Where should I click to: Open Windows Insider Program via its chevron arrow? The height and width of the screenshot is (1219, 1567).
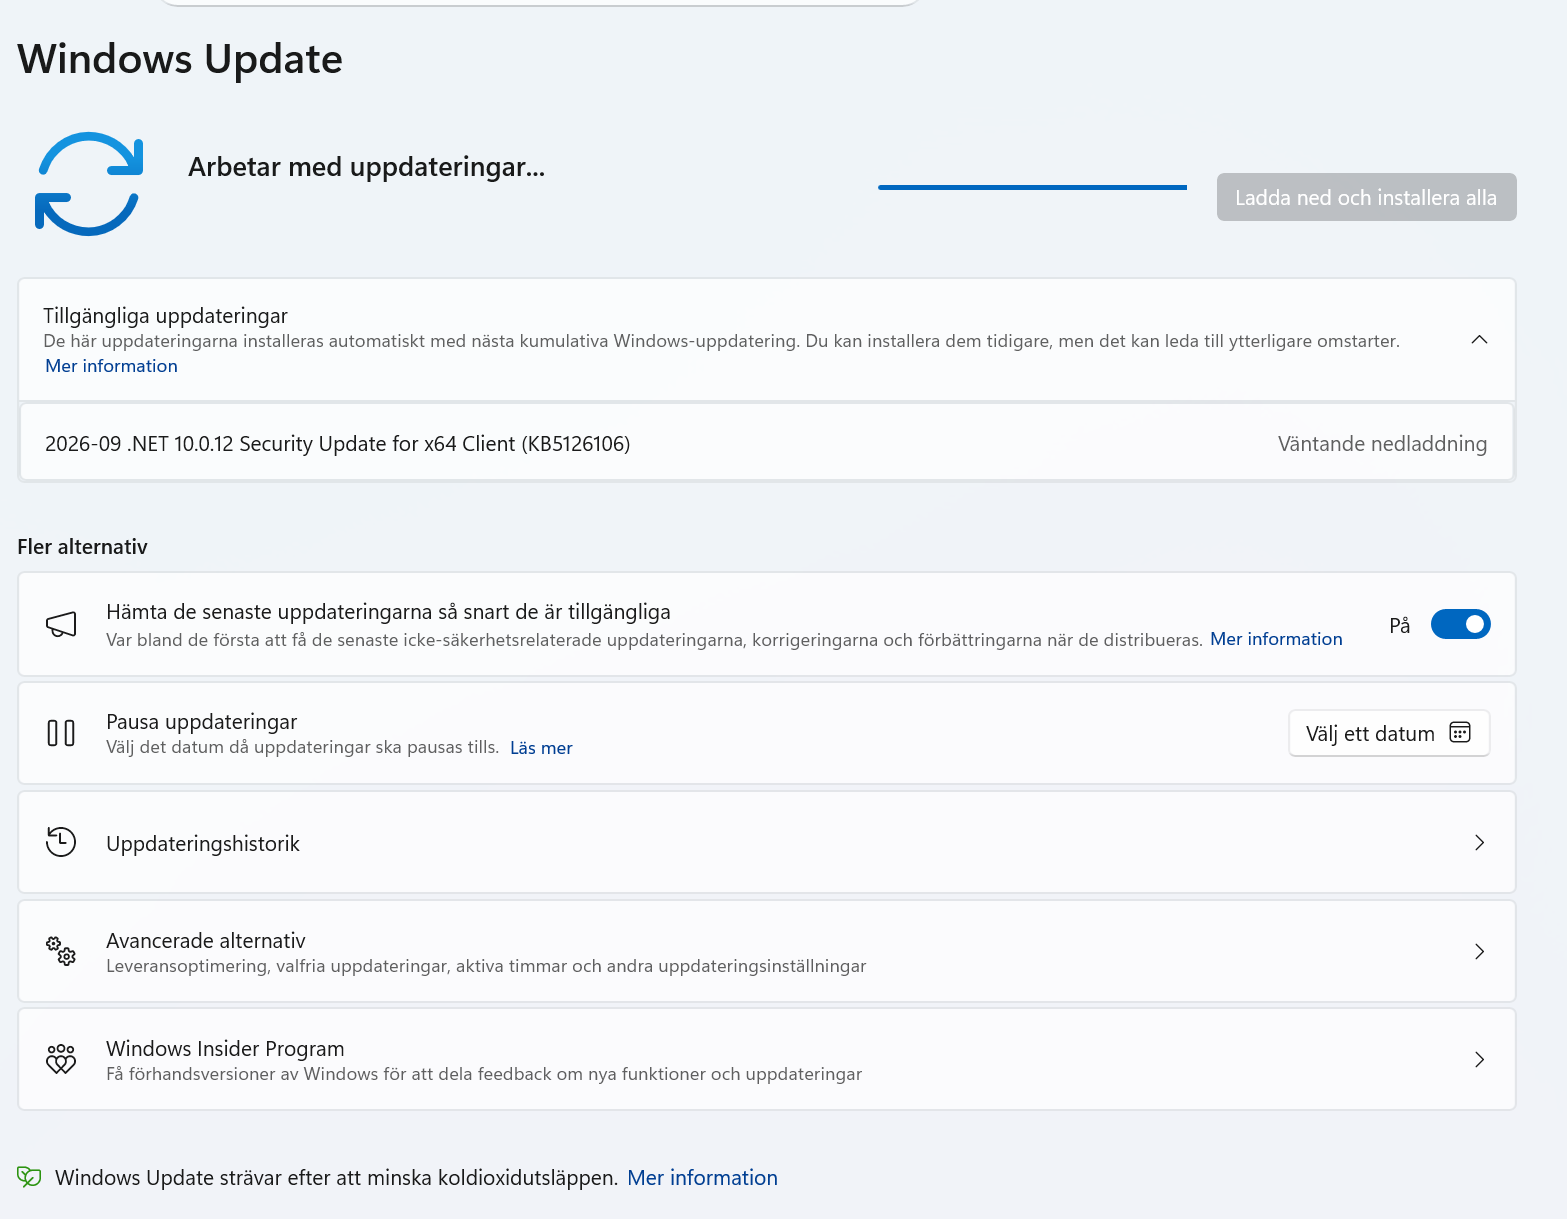(1479, 1059)
